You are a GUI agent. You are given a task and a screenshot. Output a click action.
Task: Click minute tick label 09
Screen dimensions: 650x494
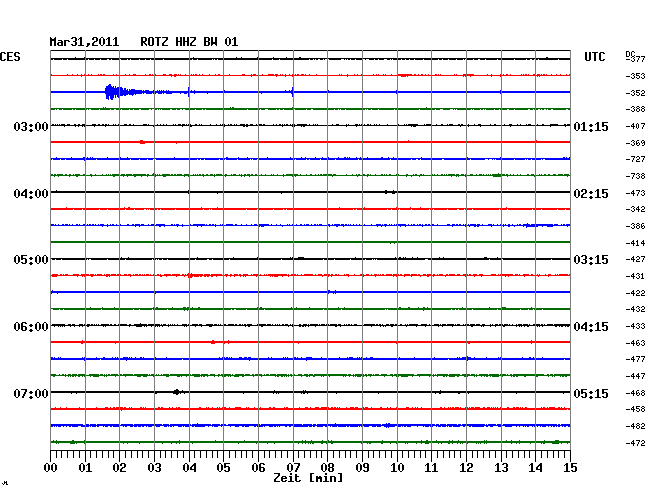pyautogui.click(x=362, y=468)
